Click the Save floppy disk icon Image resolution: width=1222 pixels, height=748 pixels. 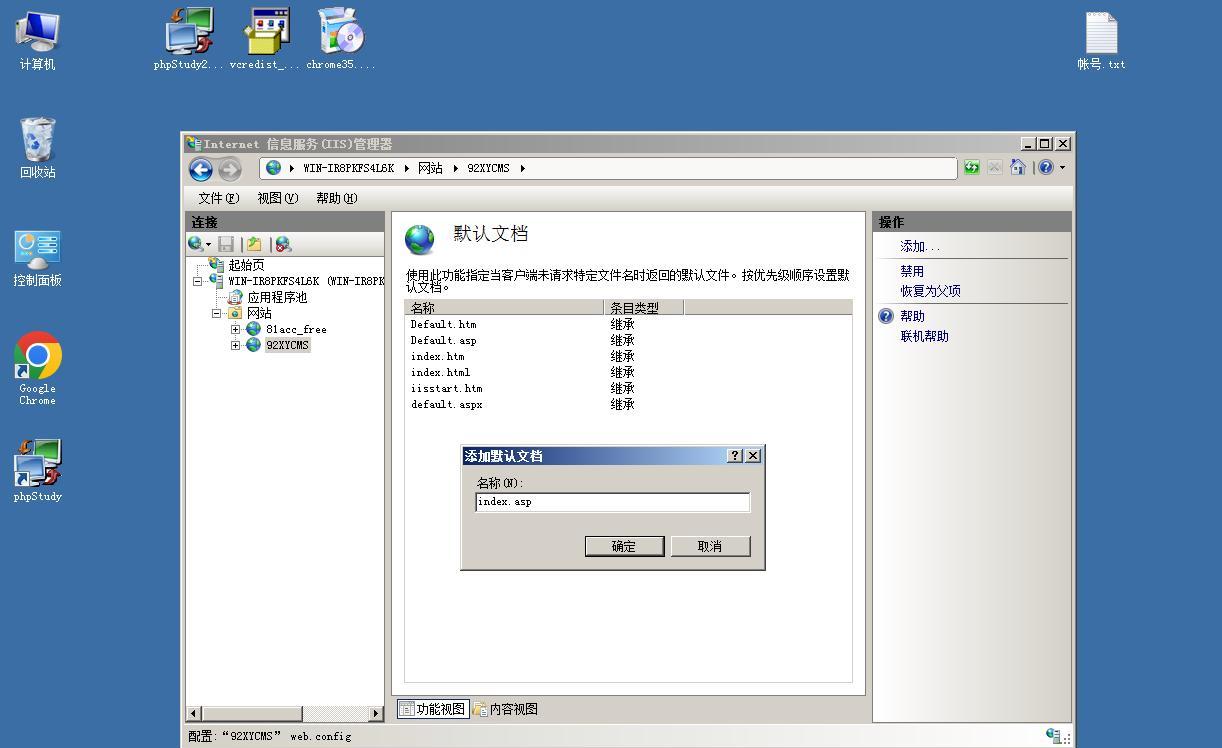(226, 244)
